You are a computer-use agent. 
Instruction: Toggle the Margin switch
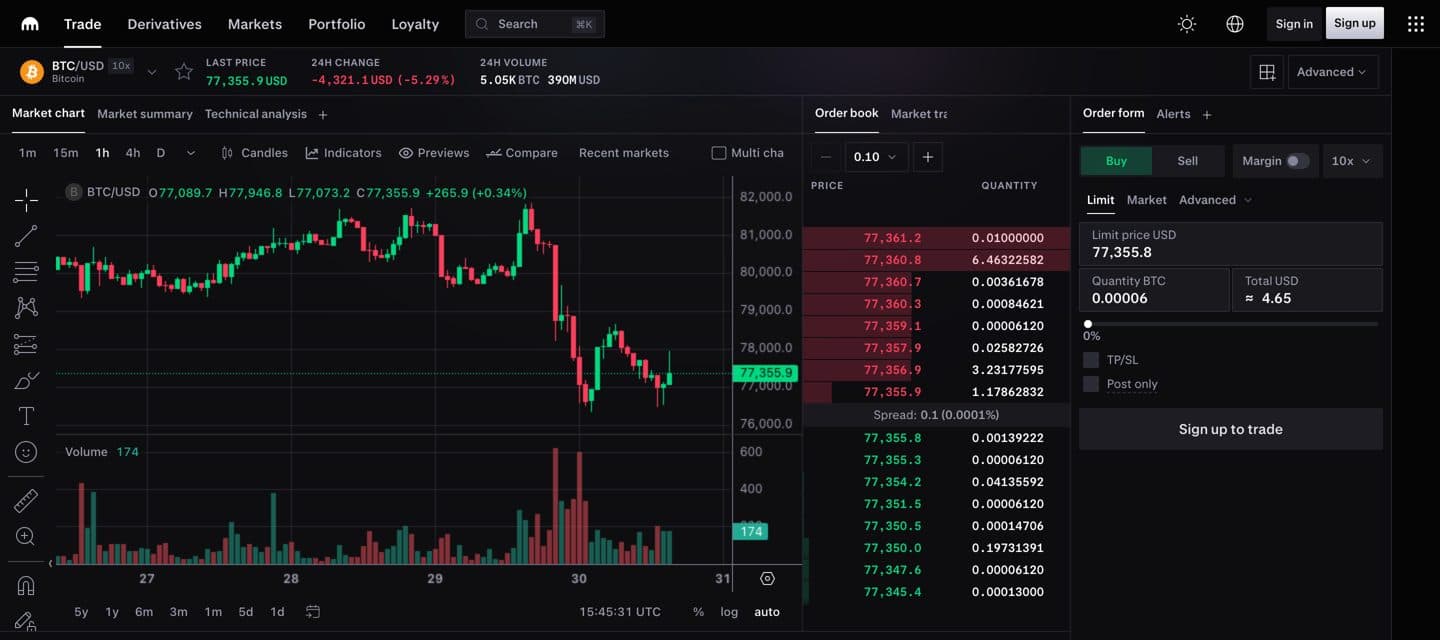pos(1297,161)
